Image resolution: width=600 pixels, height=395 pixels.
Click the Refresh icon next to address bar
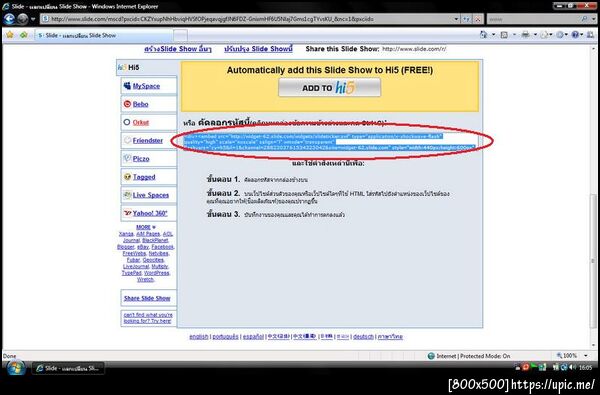467,19
